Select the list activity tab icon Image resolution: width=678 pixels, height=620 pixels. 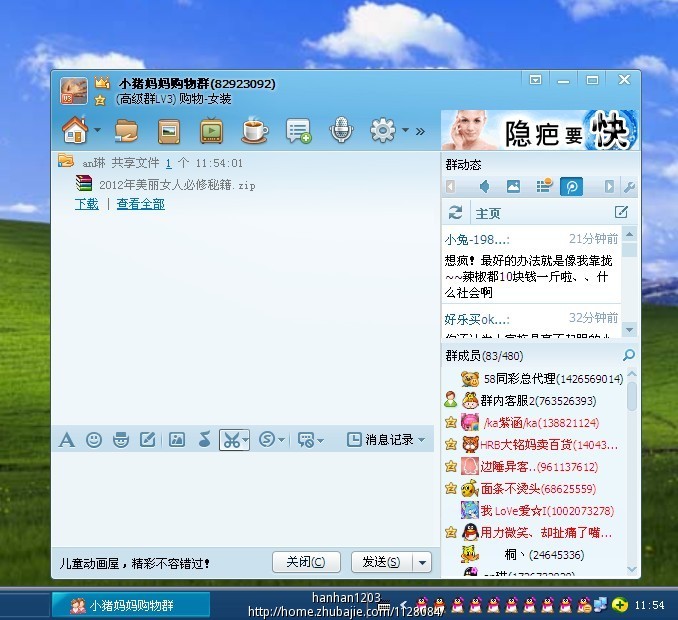(544, 186)
